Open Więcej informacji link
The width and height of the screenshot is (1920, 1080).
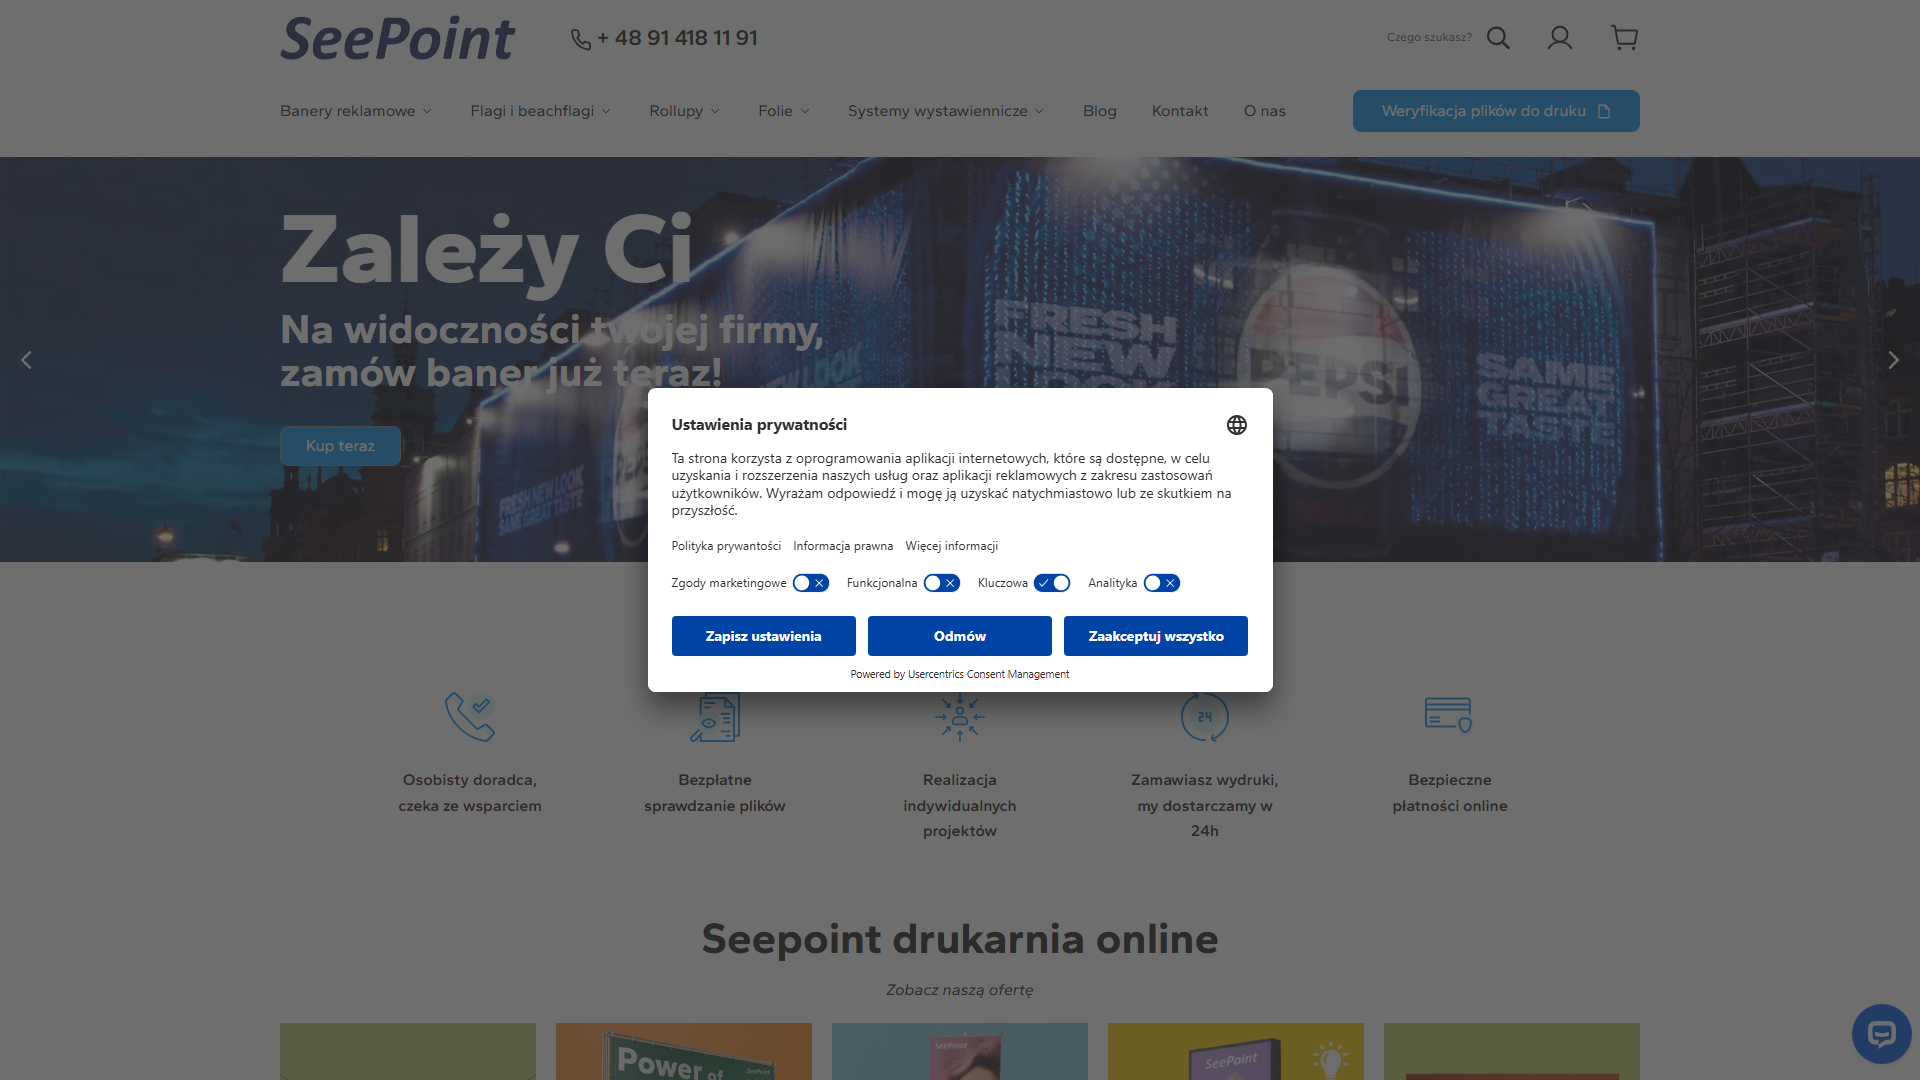point(952,546)
